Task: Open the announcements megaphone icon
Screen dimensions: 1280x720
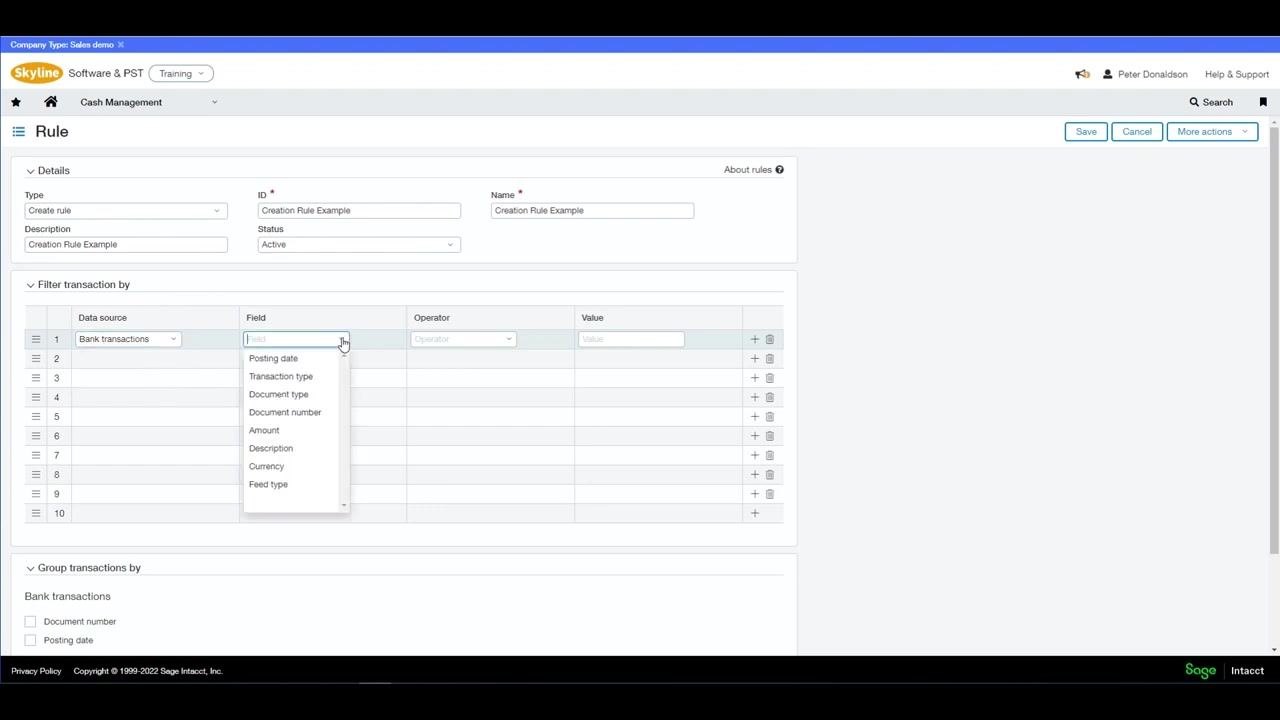Action: [x=1082, y=74]
